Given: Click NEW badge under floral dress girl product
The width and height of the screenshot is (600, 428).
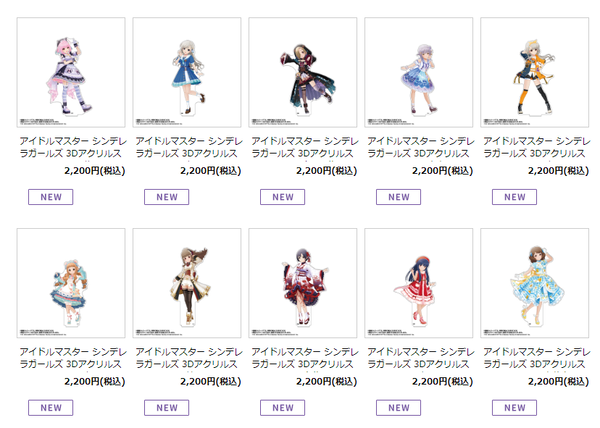Looking at the screenshot, I should coord(514,408).
